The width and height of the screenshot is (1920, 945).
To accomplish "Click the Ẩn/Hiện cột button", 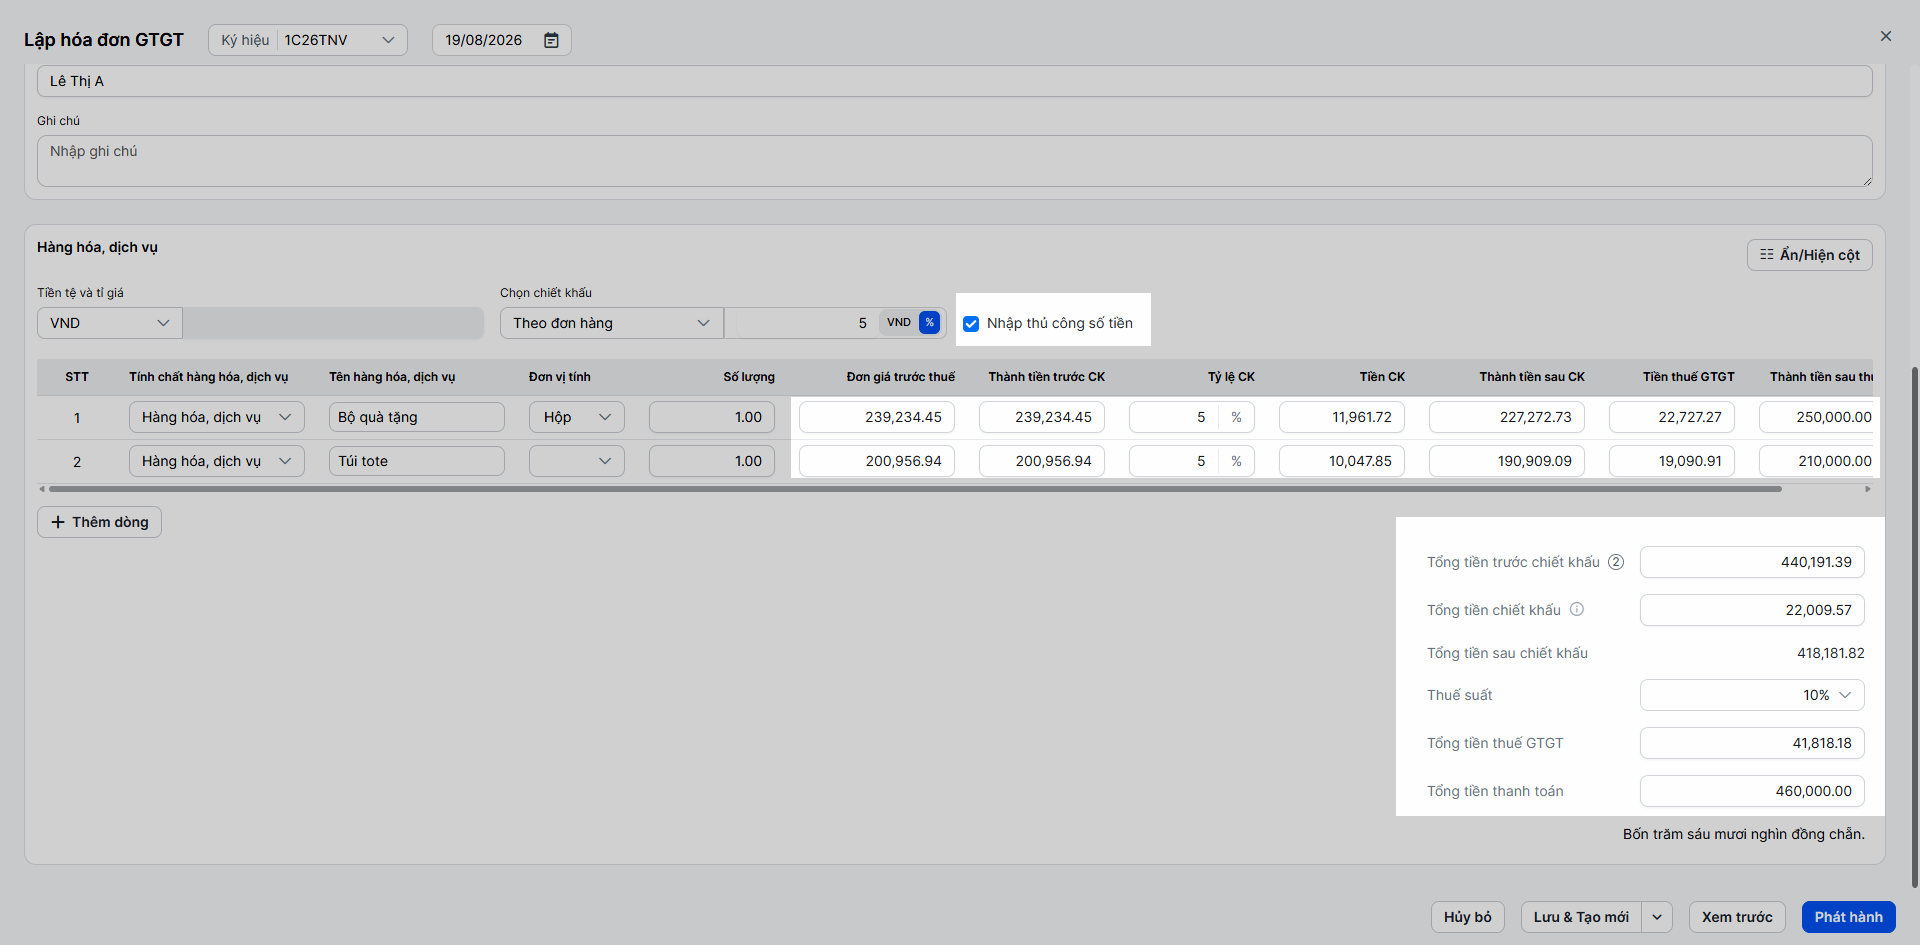I will 1810,255.
